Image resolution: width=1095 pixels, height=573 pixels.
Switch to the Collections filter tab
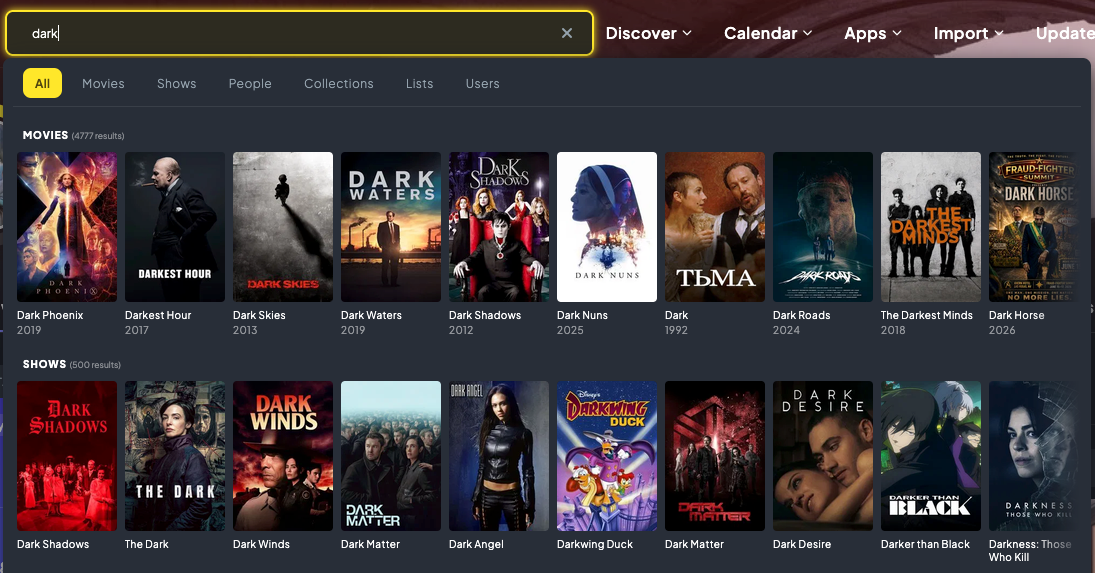click(339, 83)
